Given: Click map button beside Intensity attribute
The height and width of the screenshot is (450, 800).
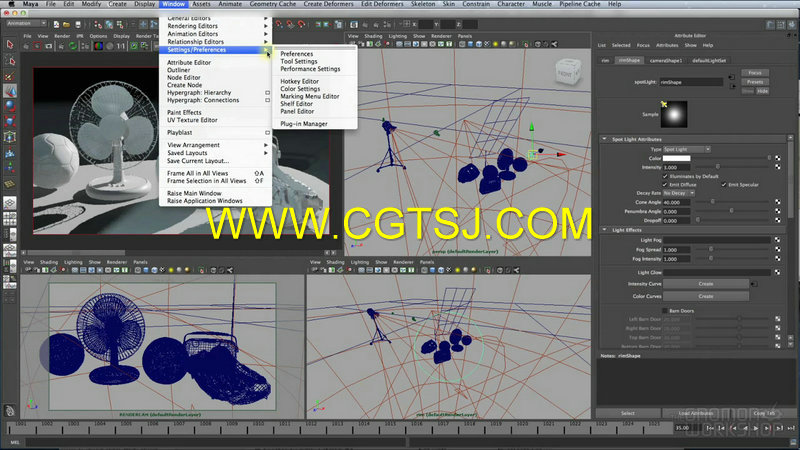Looking at the screenshot, I should click(778, 167).
